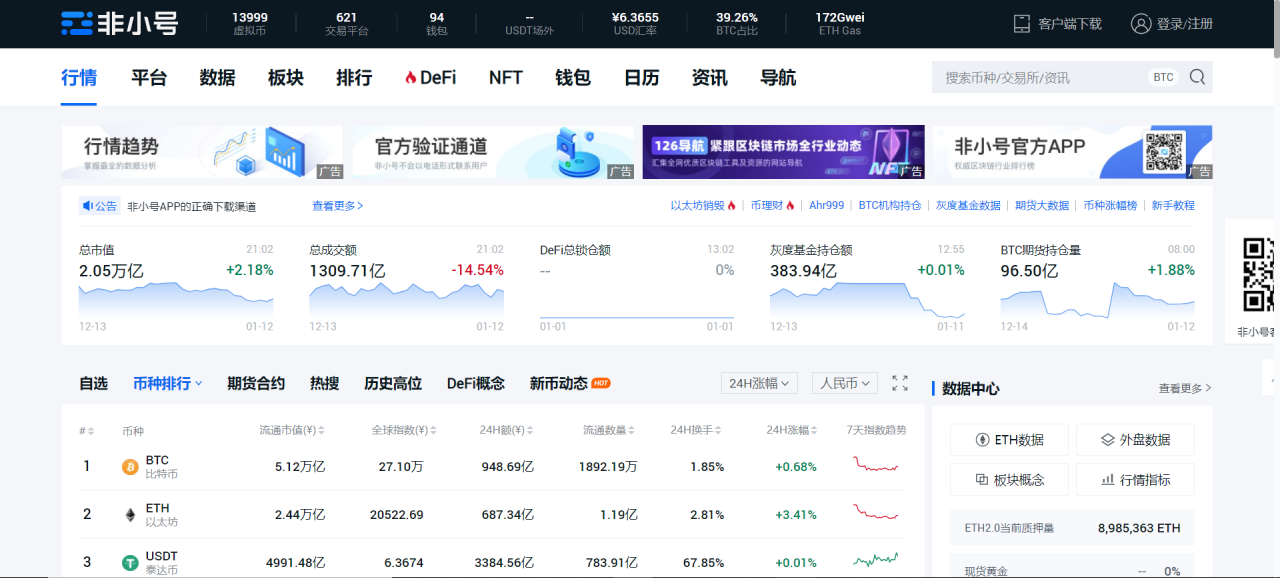Viewport: 1280px width, 578px height.
Task: Click the BTC coin icon in row 1
Action: pyautogui.click(x=130, y=467)
